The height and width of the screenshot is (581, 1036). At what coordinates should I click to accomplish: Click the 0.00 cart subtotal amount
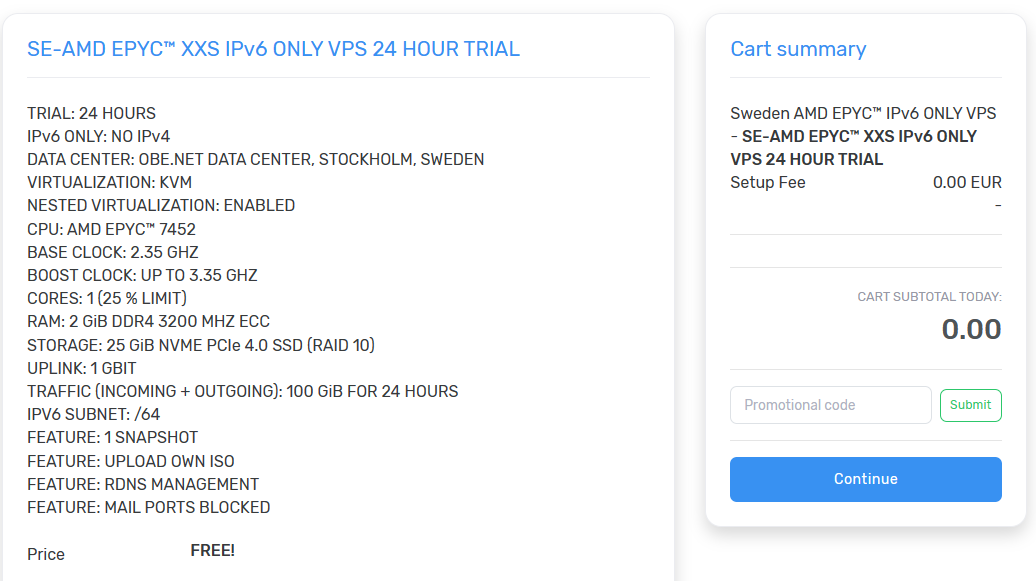tap(971, 329)
